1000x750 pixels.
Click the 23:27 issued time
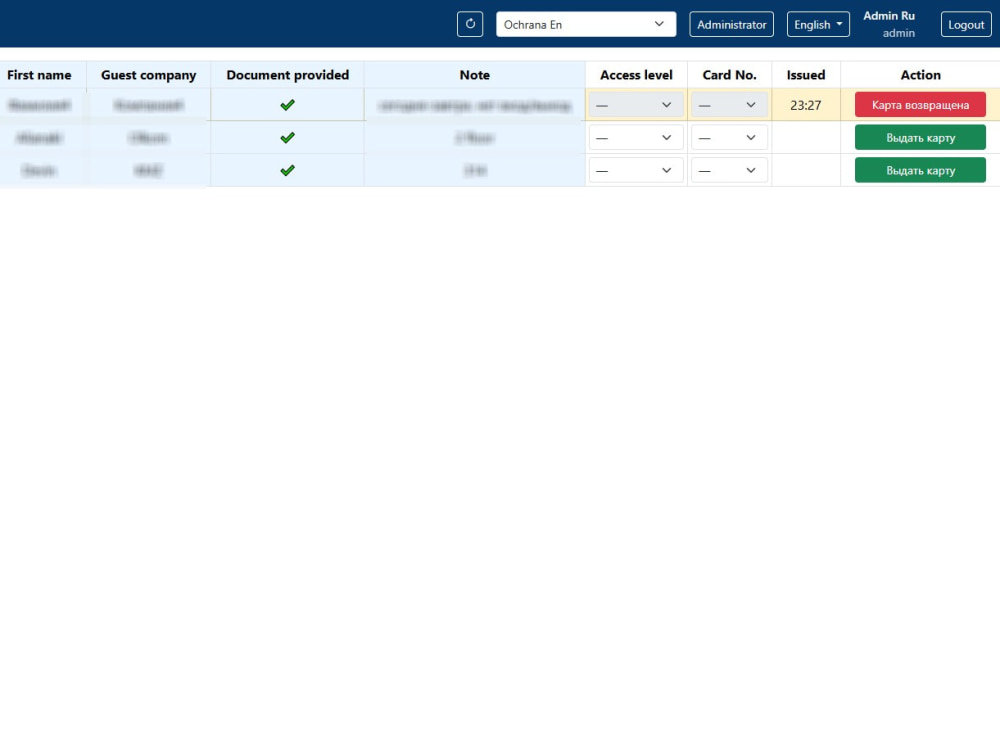805,105
